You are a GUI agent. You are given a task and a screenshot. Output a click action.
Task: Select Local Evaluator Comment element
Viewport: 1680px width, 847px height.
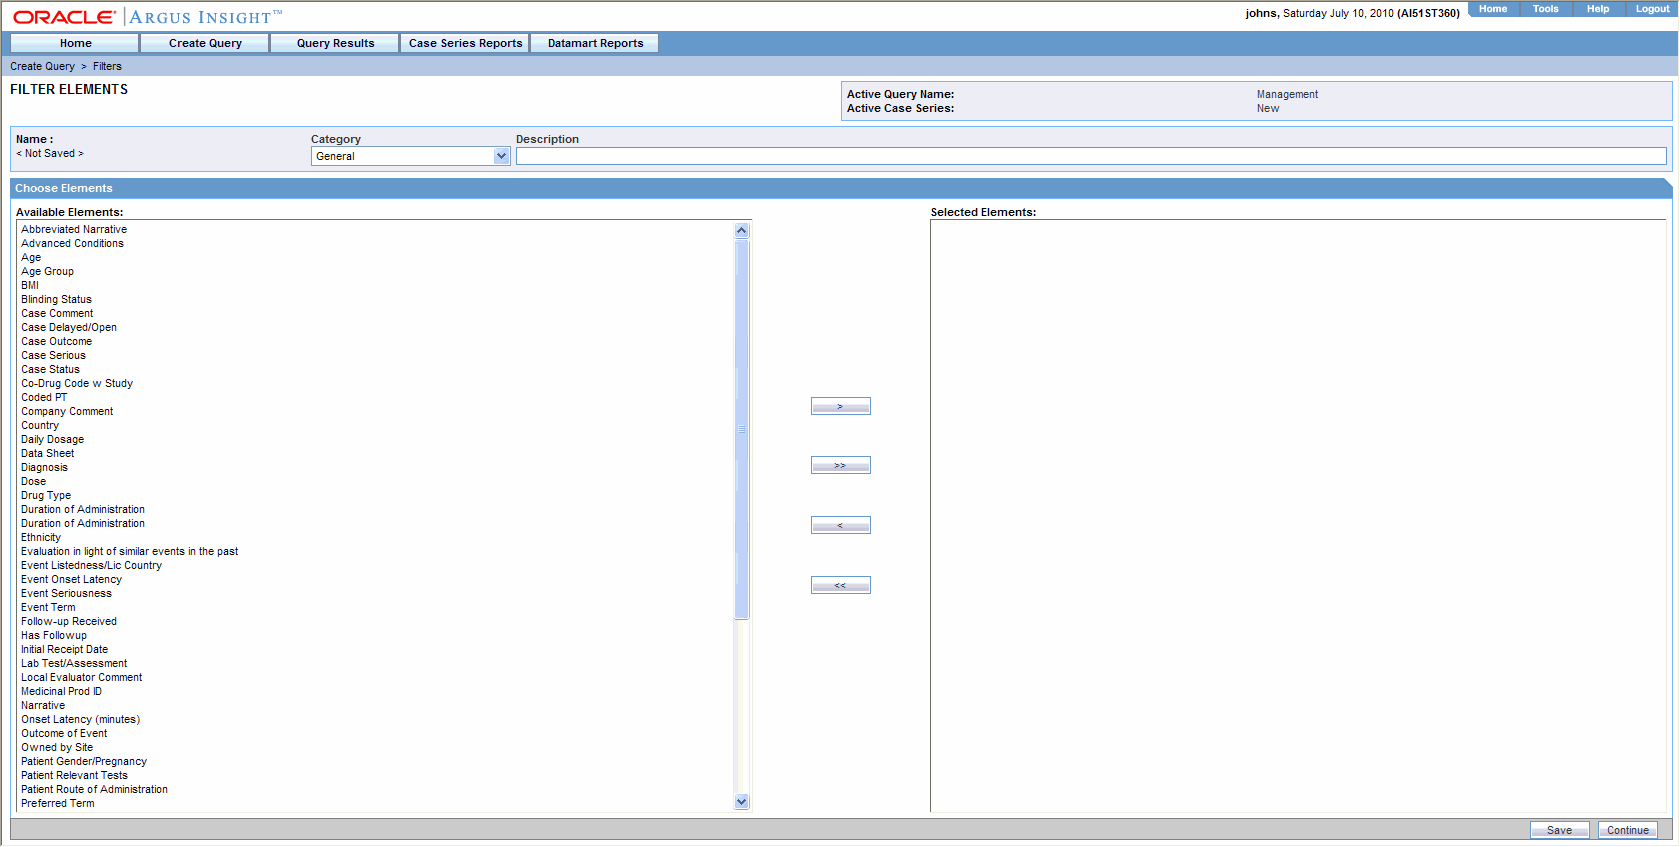82,677
